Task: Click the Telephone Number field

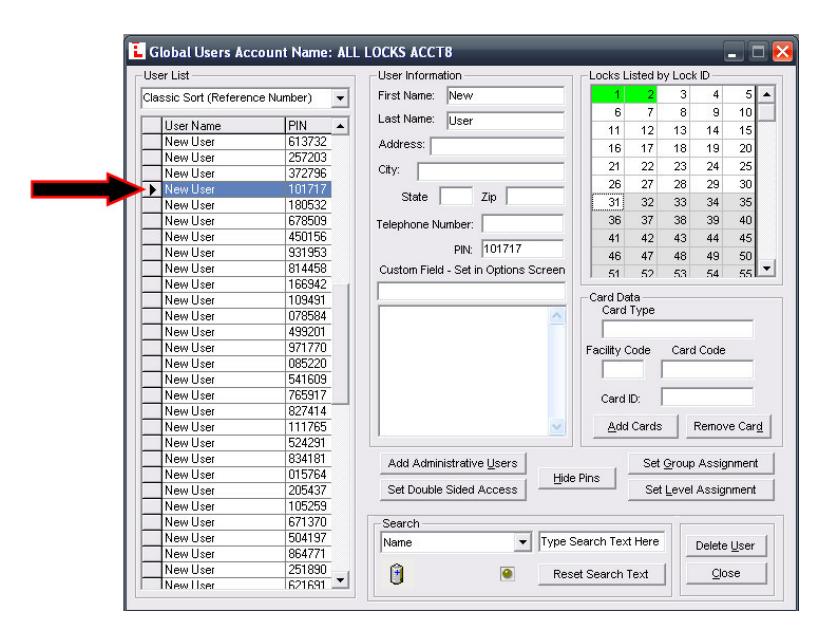Action: (x=523, y=224)
